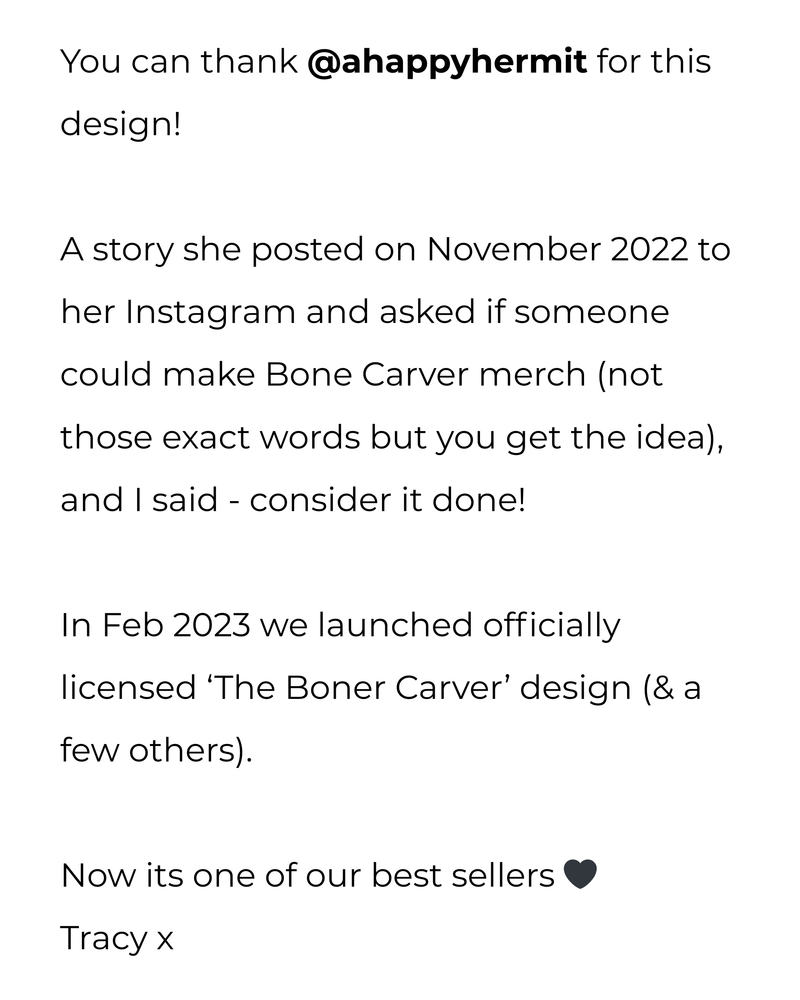
Task: Click the @ahappyhermit mention
Action: click(x=448, y=62)
